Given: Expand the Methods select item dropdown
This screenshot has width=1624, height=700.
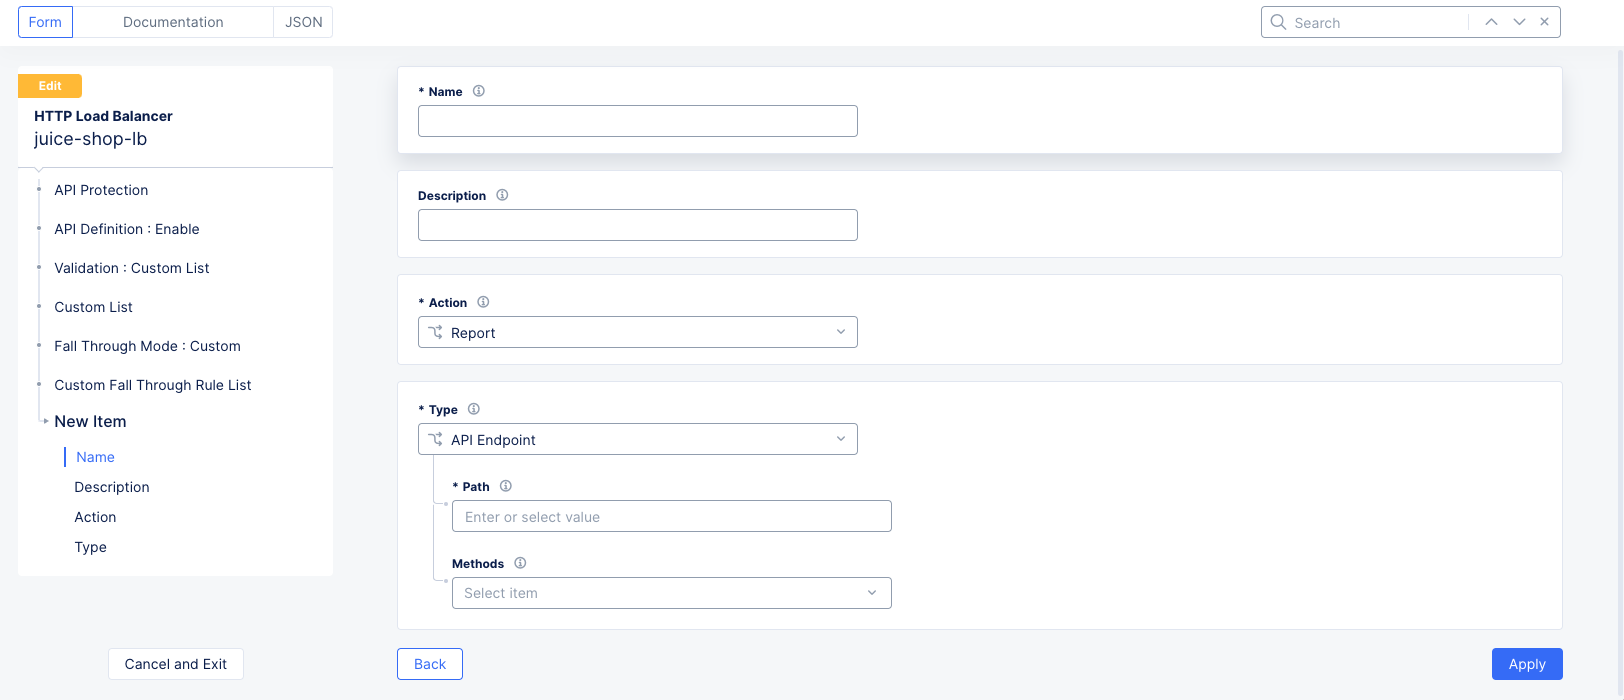Looking at the screenshot, I should point(671,593).
